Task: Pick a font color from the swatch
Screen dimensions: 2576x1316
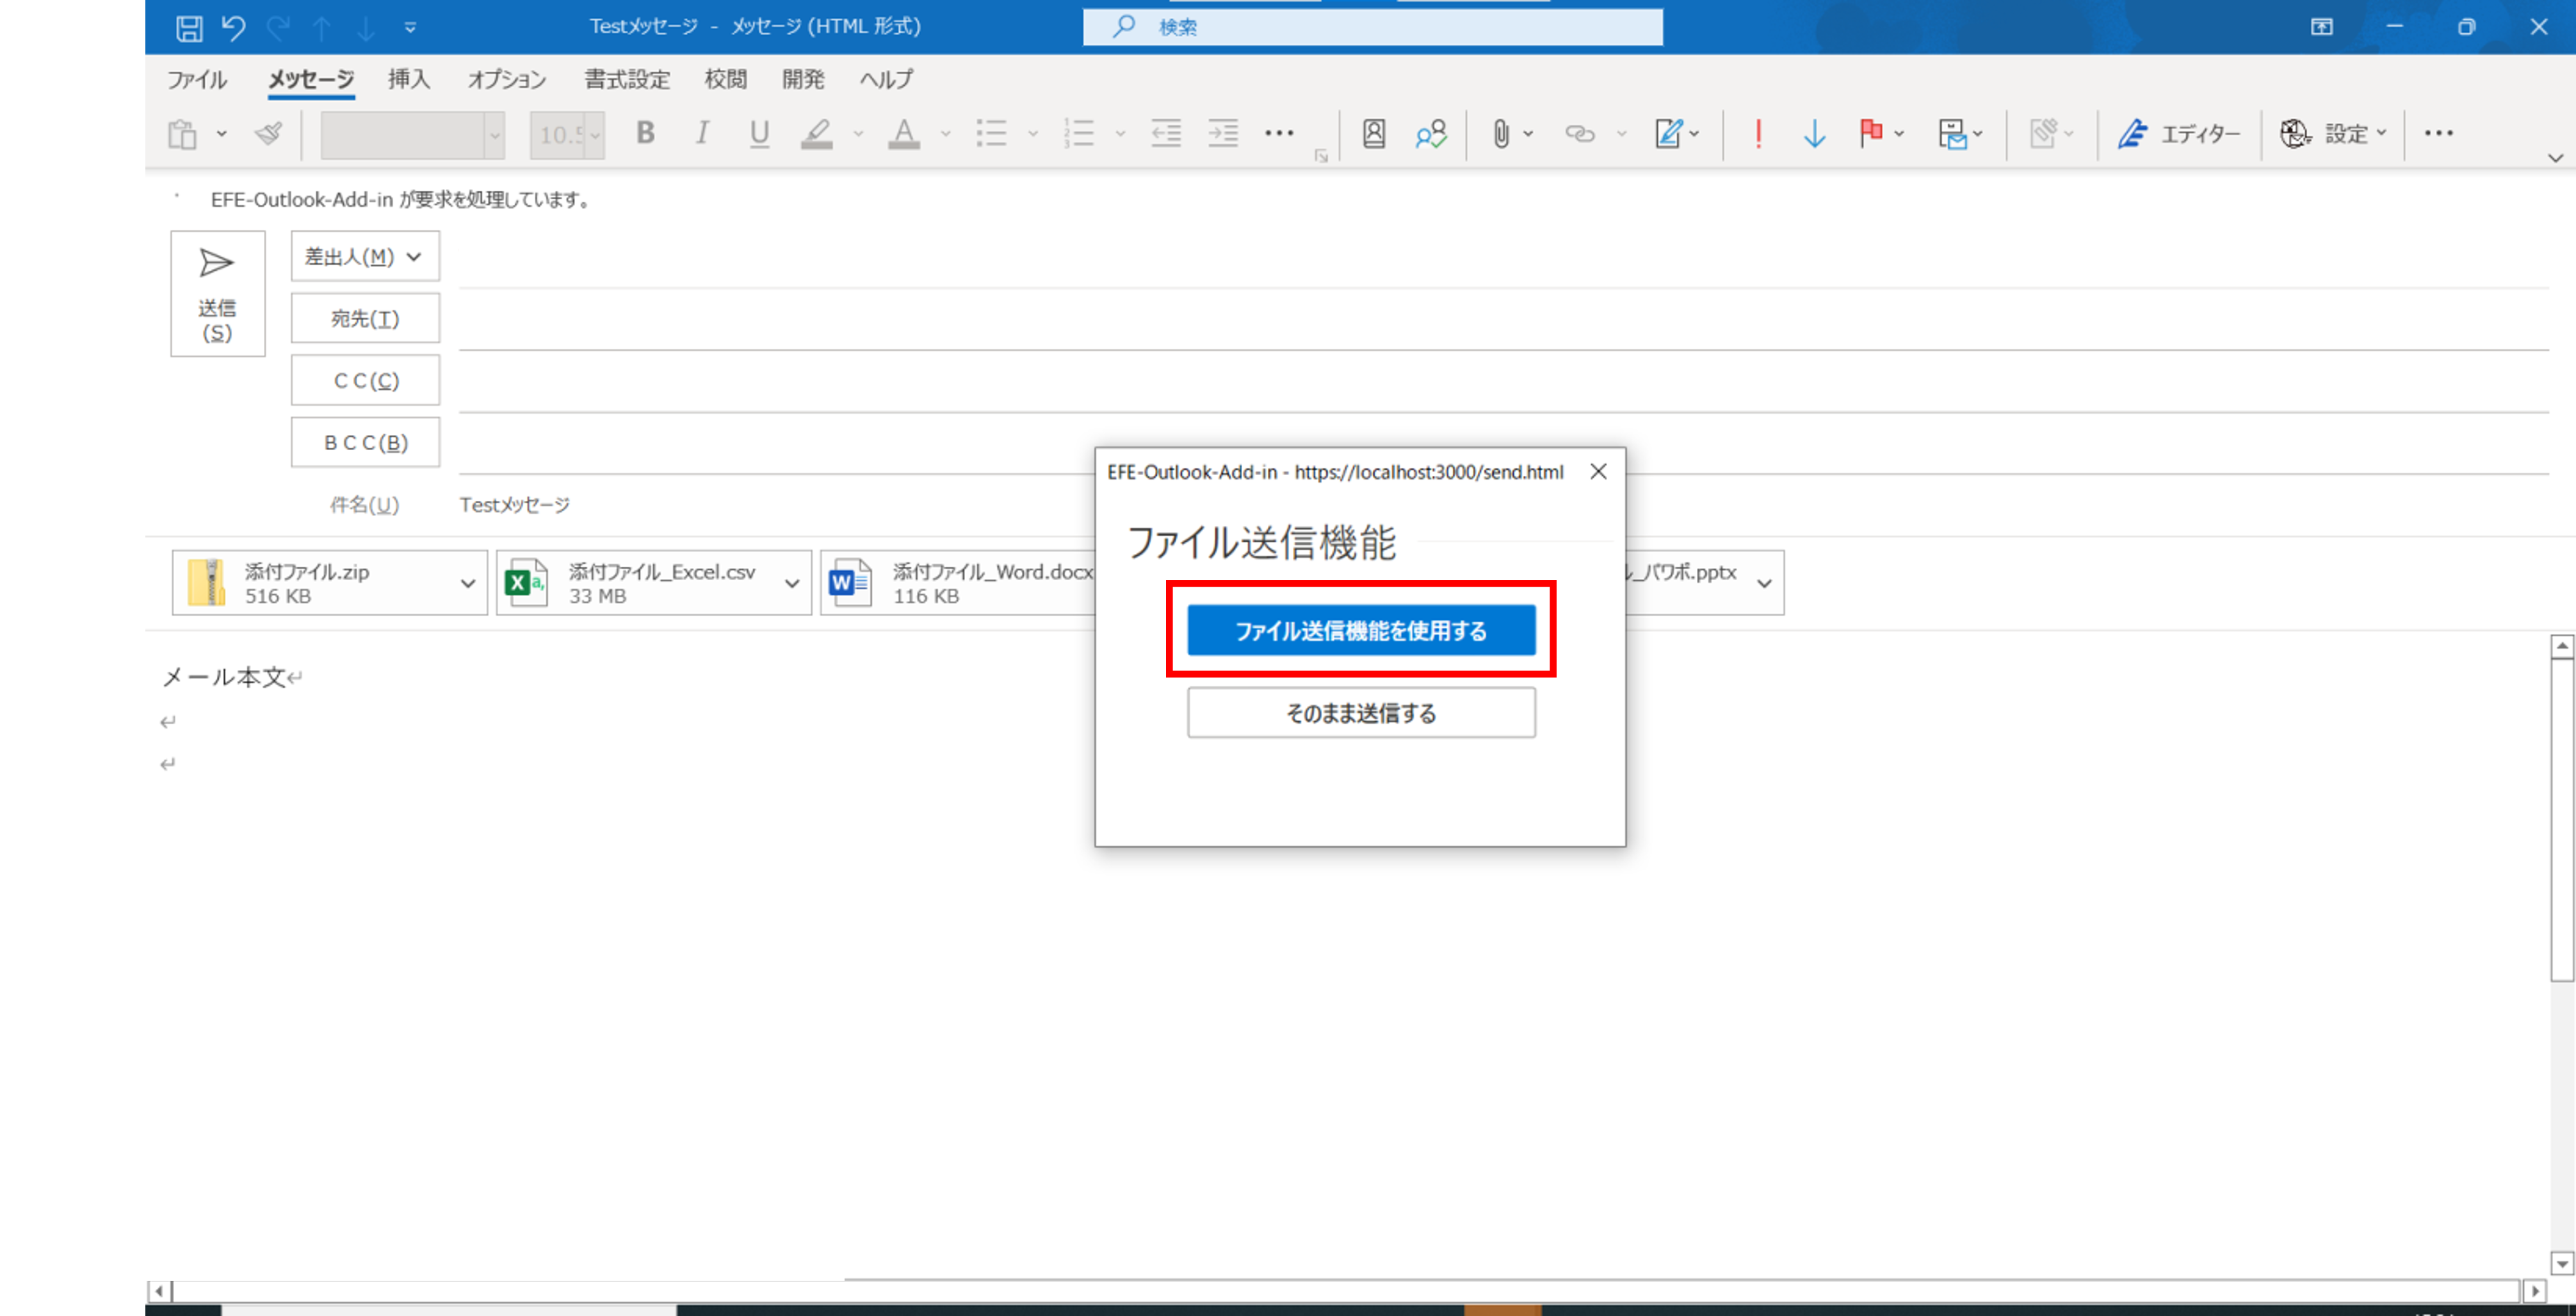Action: [x=903, y=133]
